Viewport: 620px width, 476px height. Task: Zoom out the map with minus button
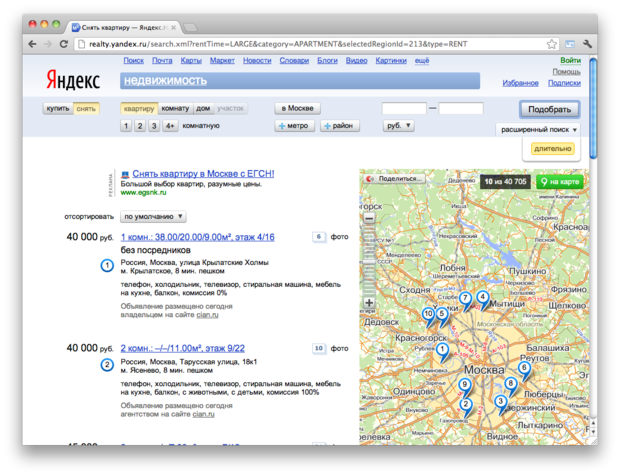[369, 218]
